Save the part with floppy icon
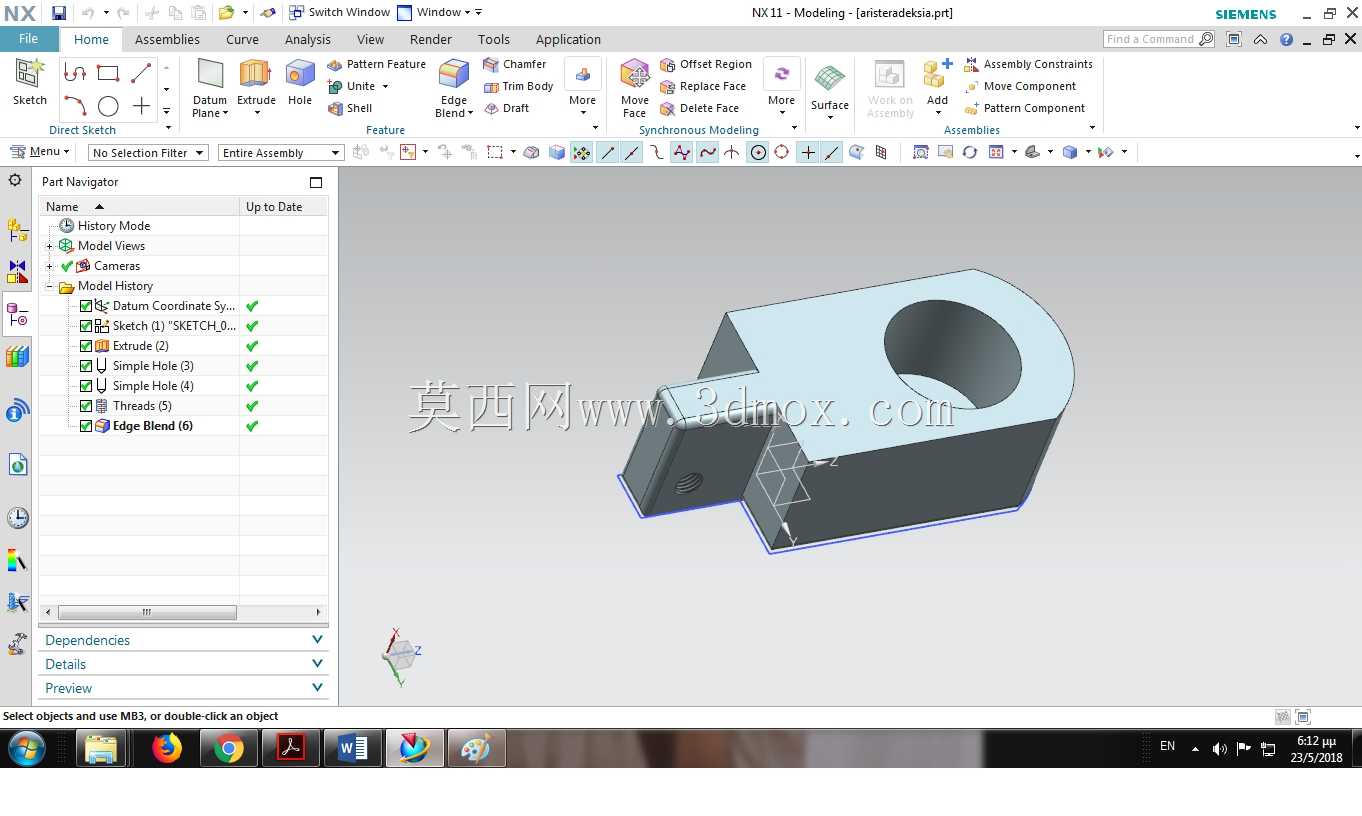The height and width of the screenshot is (816, 1362). pyautogui.click(x=59, y=13)
